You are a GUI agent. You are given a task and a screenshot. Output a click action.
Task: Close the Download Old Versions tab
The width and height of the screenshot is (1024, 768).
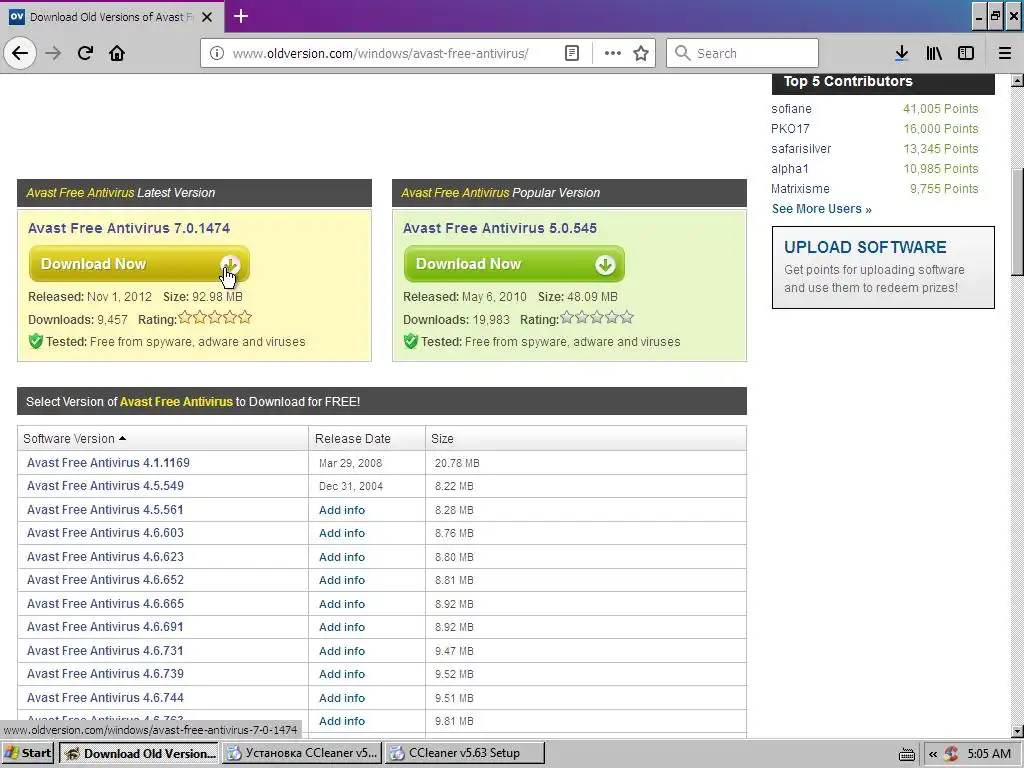pos(207,17)
